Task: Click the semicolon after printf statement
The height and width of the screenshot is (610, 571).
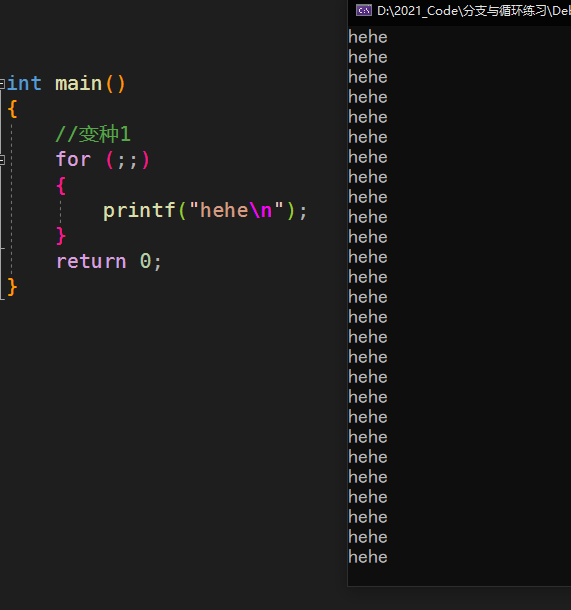Action: pyautogui.click(x=303, y=212)
